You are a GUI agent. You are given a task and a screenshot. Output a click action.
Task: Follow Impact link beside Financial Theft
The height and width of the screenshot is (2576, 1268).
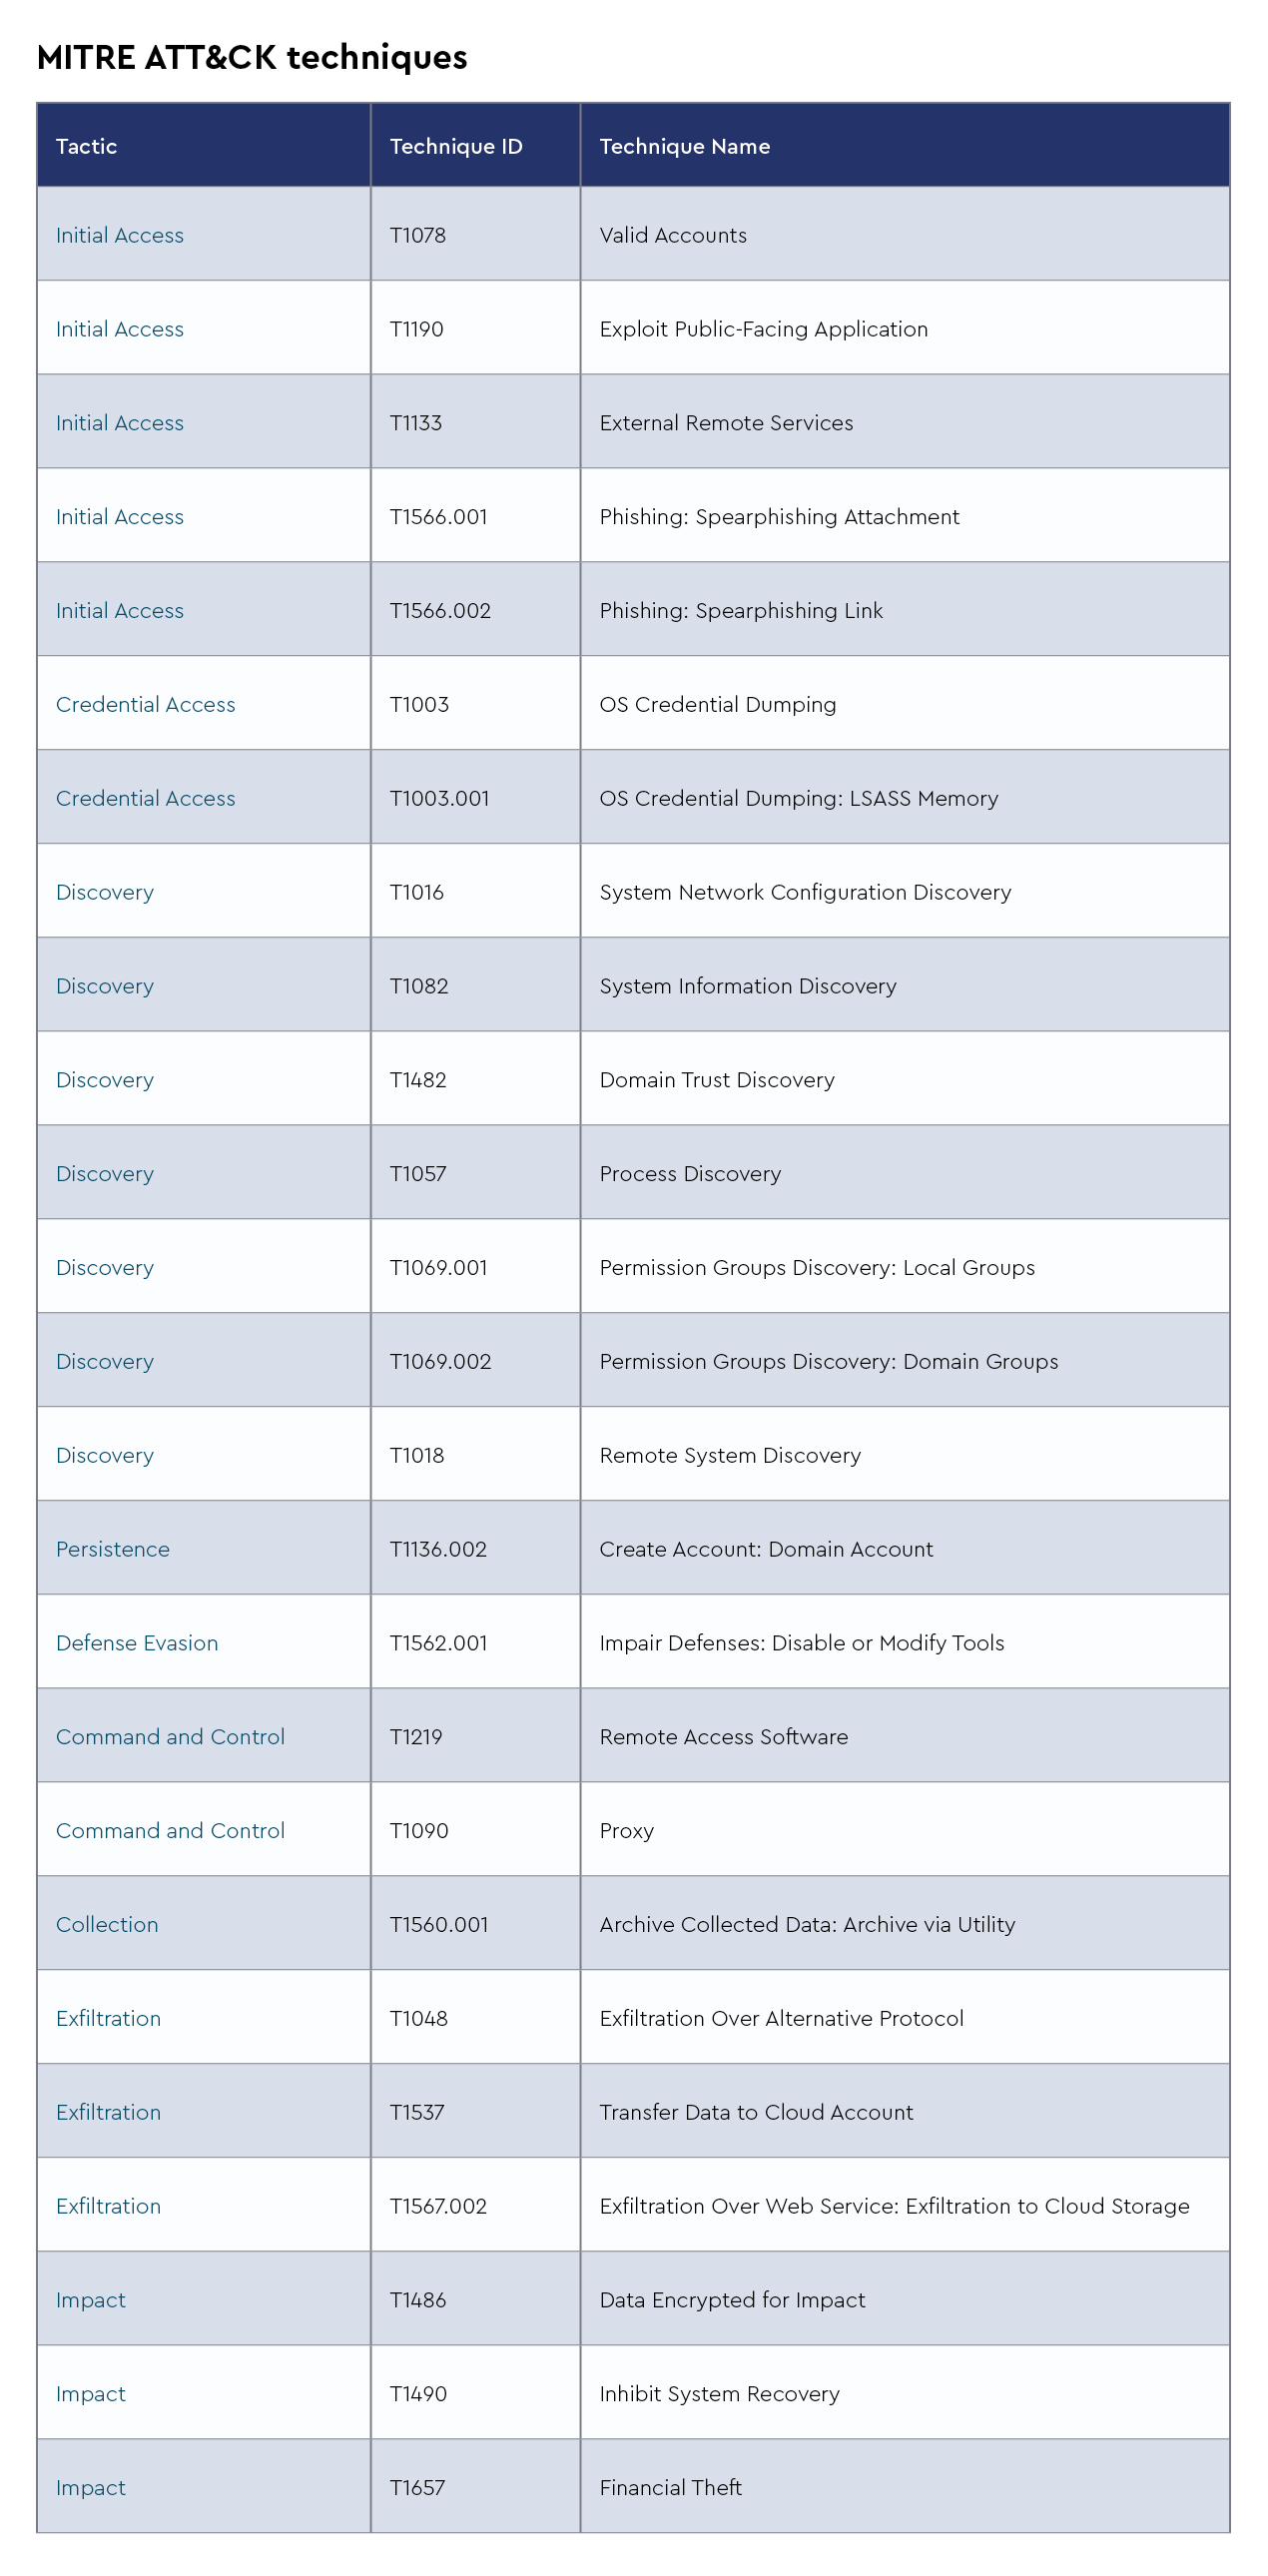tap(90, 2488)
